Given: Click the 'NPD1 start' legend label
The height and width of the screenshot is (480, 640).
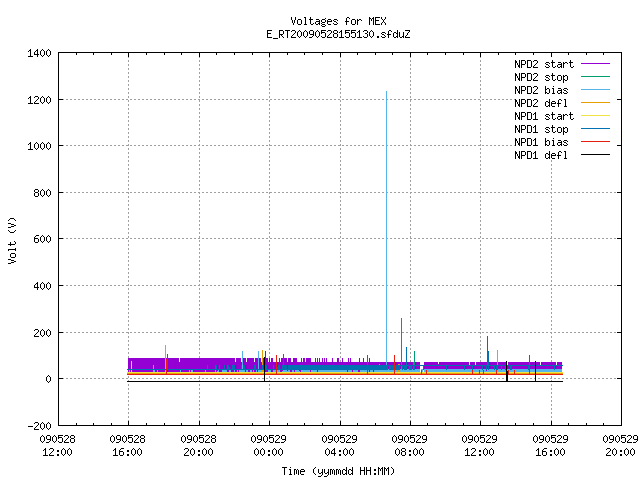Looking at the screenshot, I should pos(544,116).
